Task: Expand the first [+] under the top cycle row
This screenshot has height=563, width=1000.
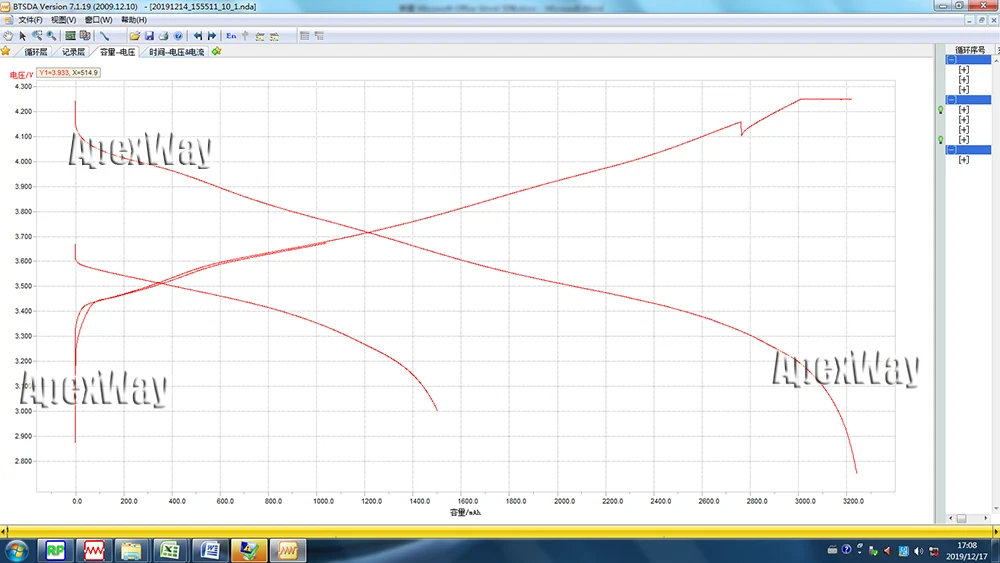Action: coord(964,69)
